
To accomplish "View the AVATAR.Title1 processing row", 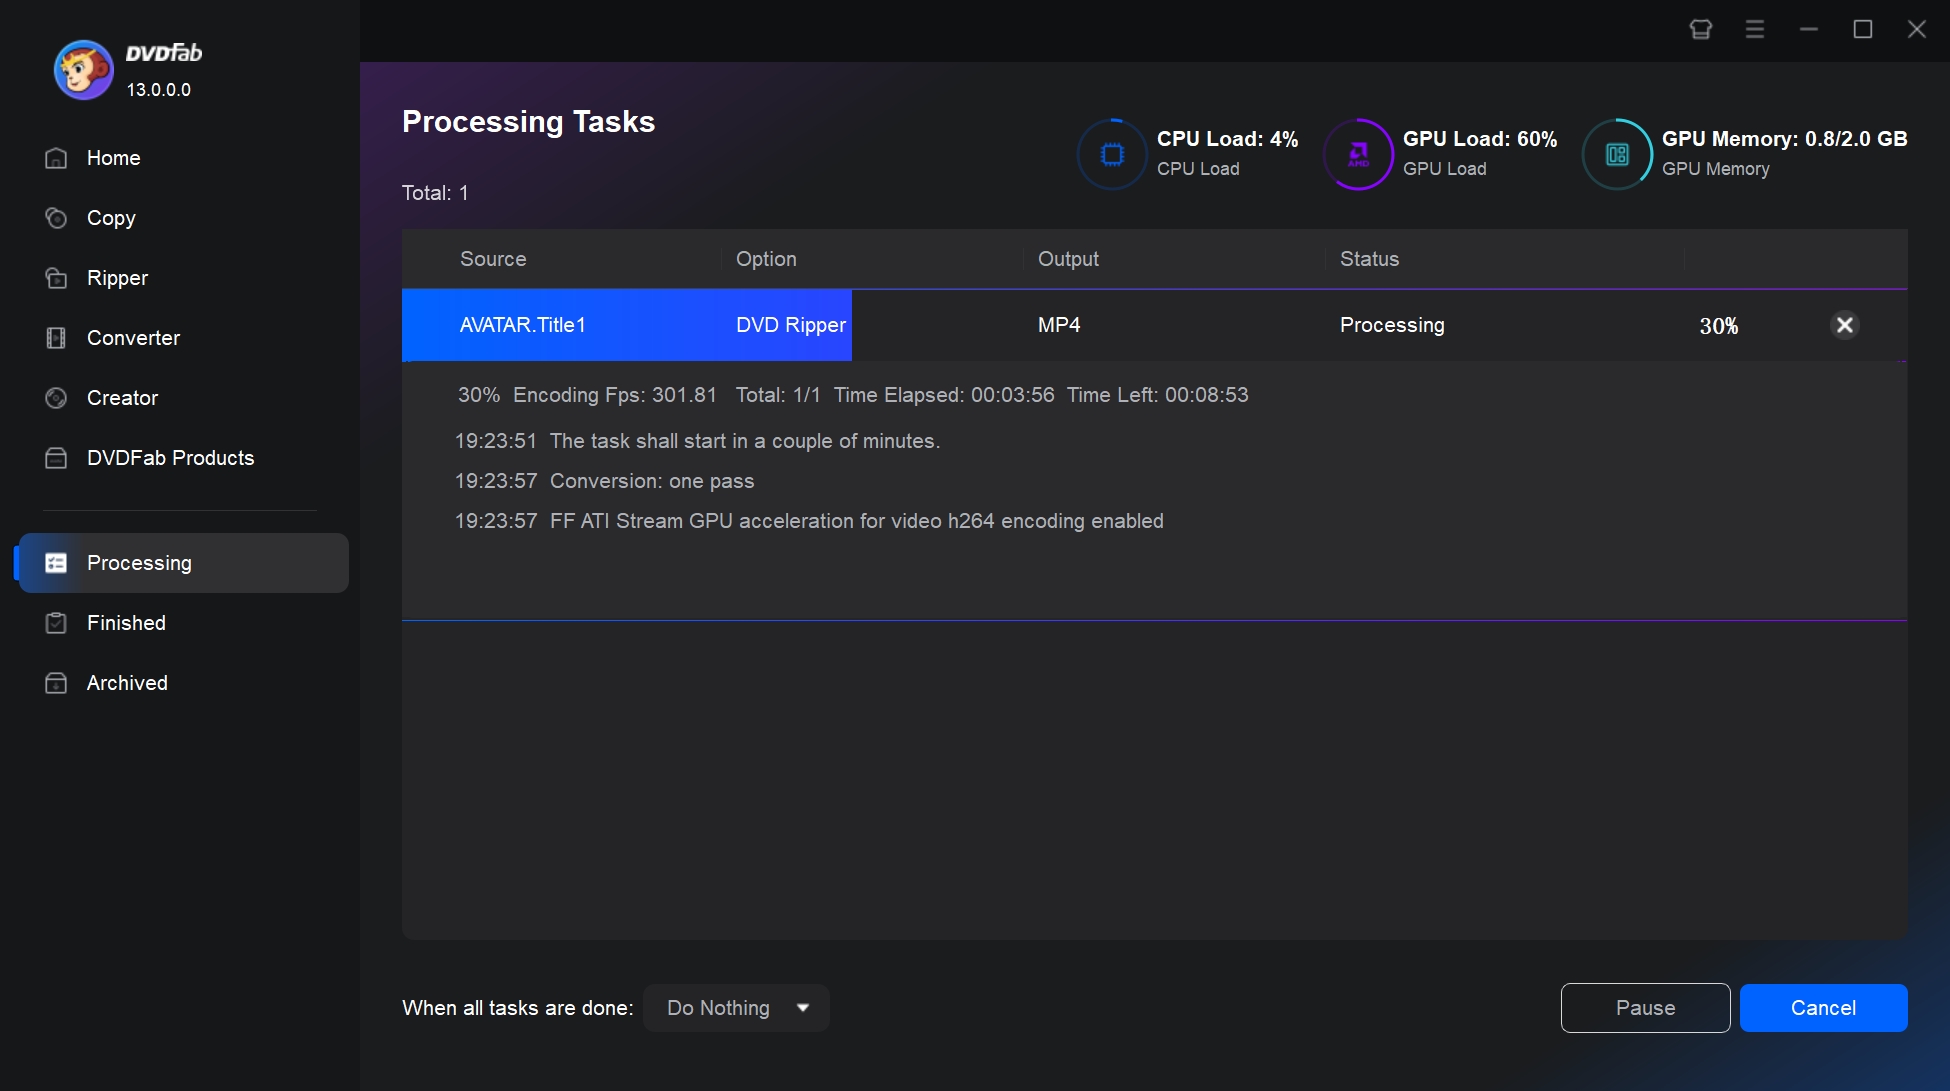I will [x=1154, y=324].
